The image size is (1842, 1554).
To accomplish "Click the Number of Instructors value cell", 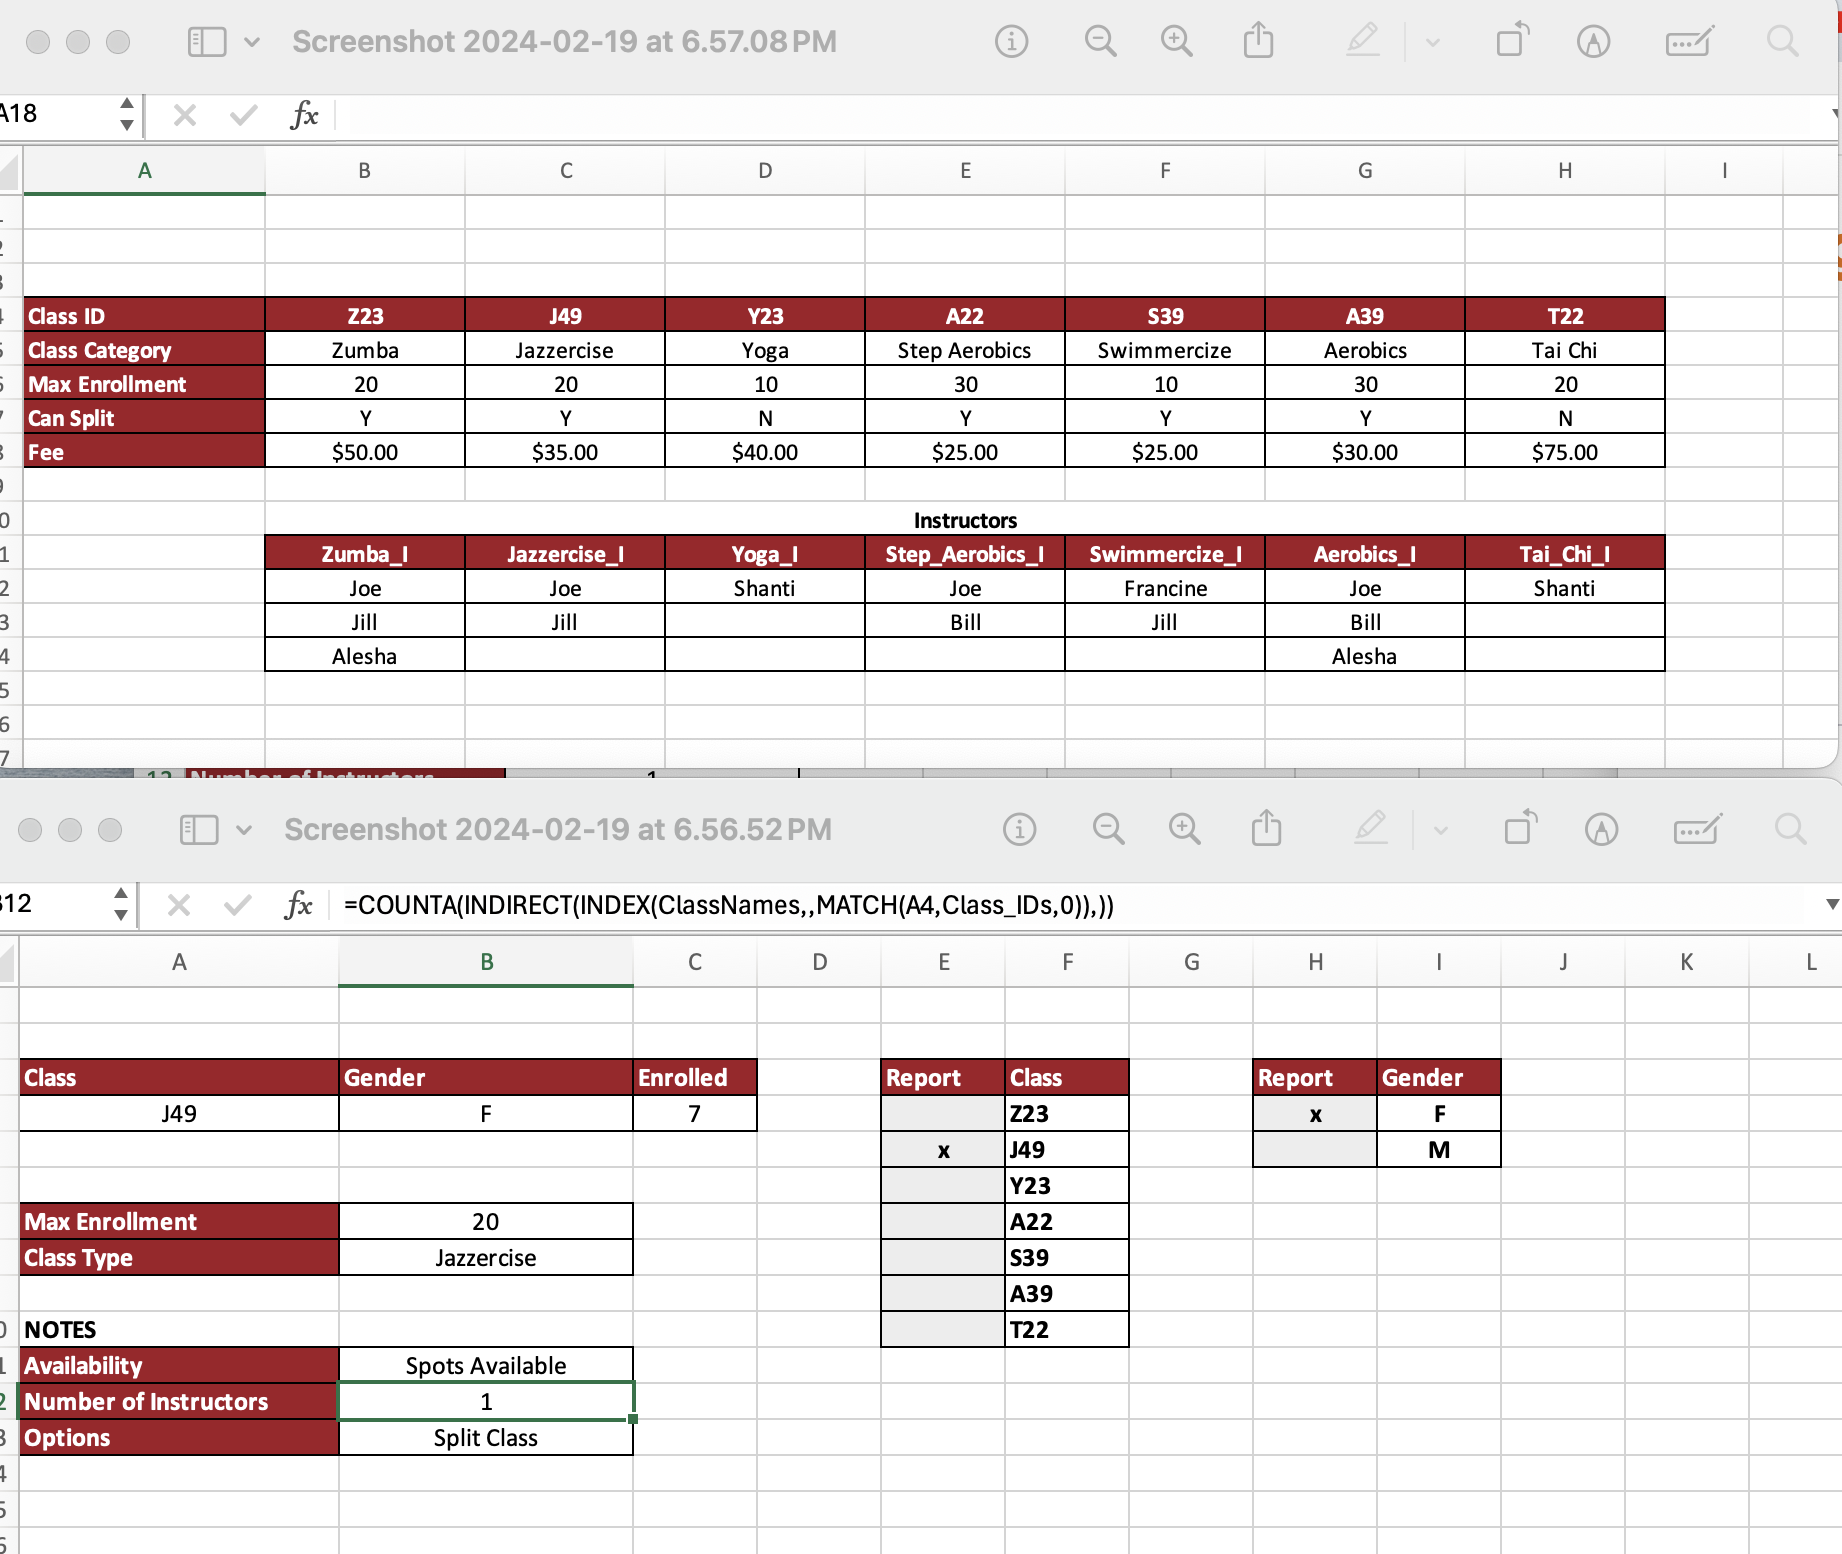I will coord(486,1402).
